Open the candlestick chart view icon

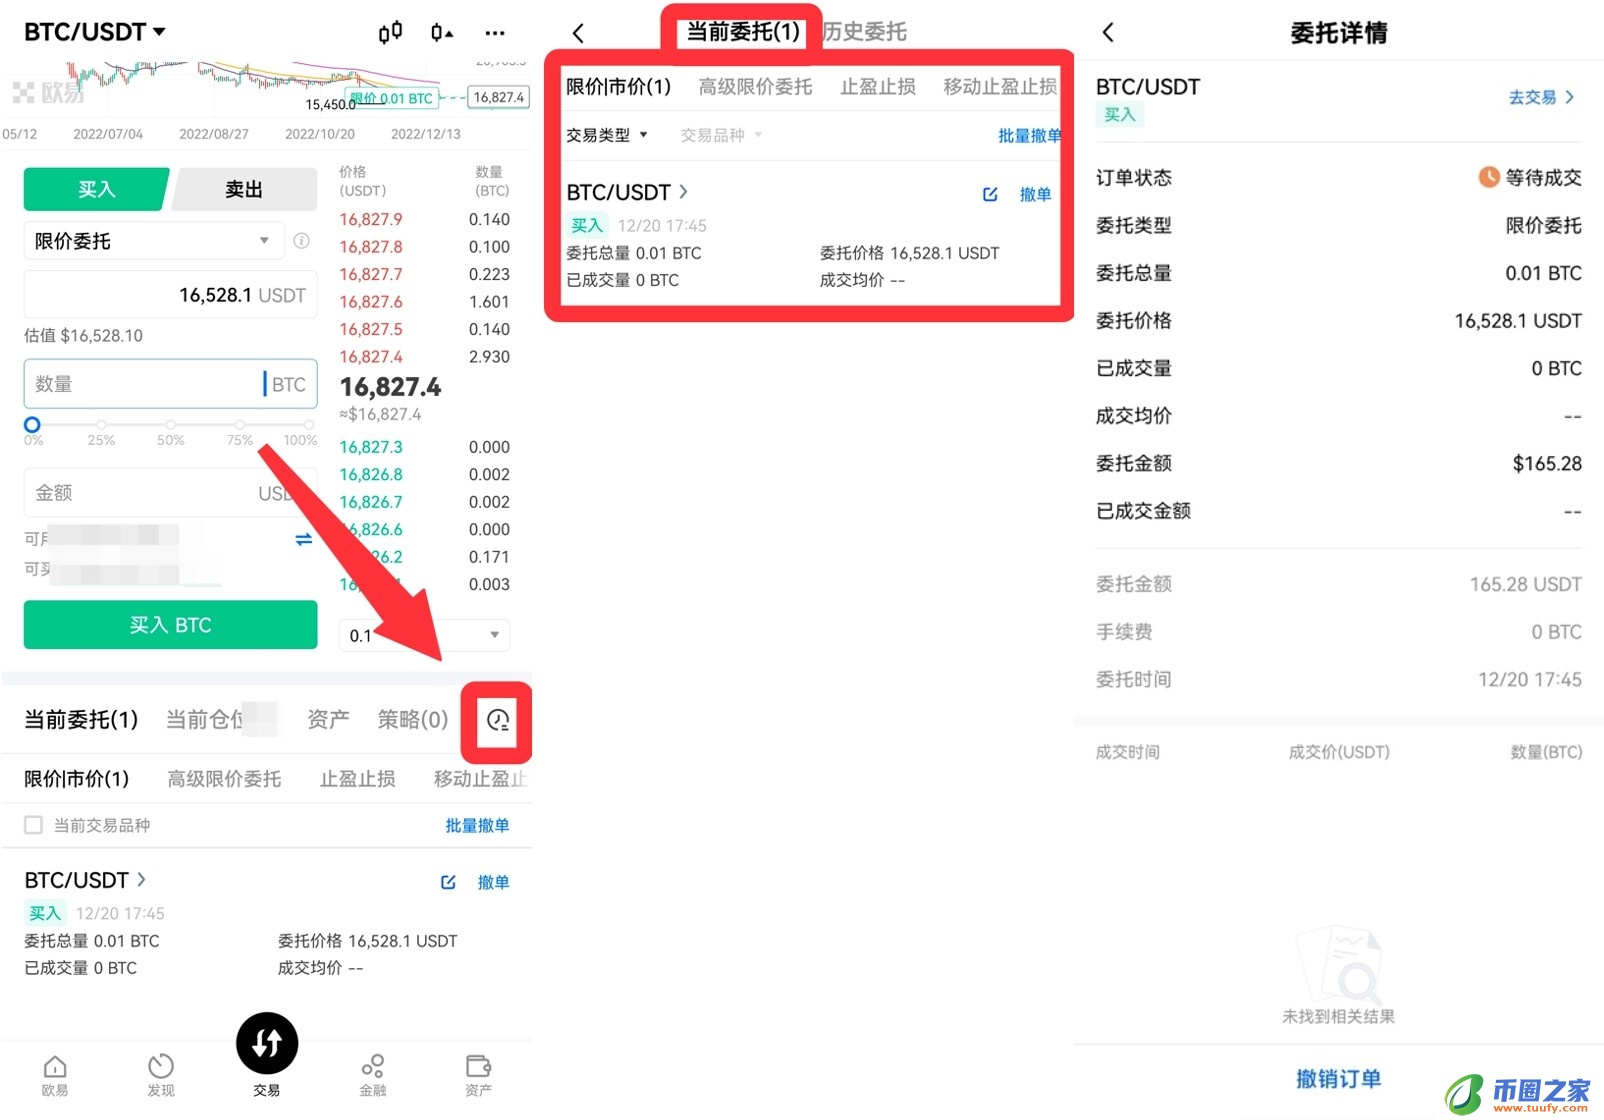390,32
